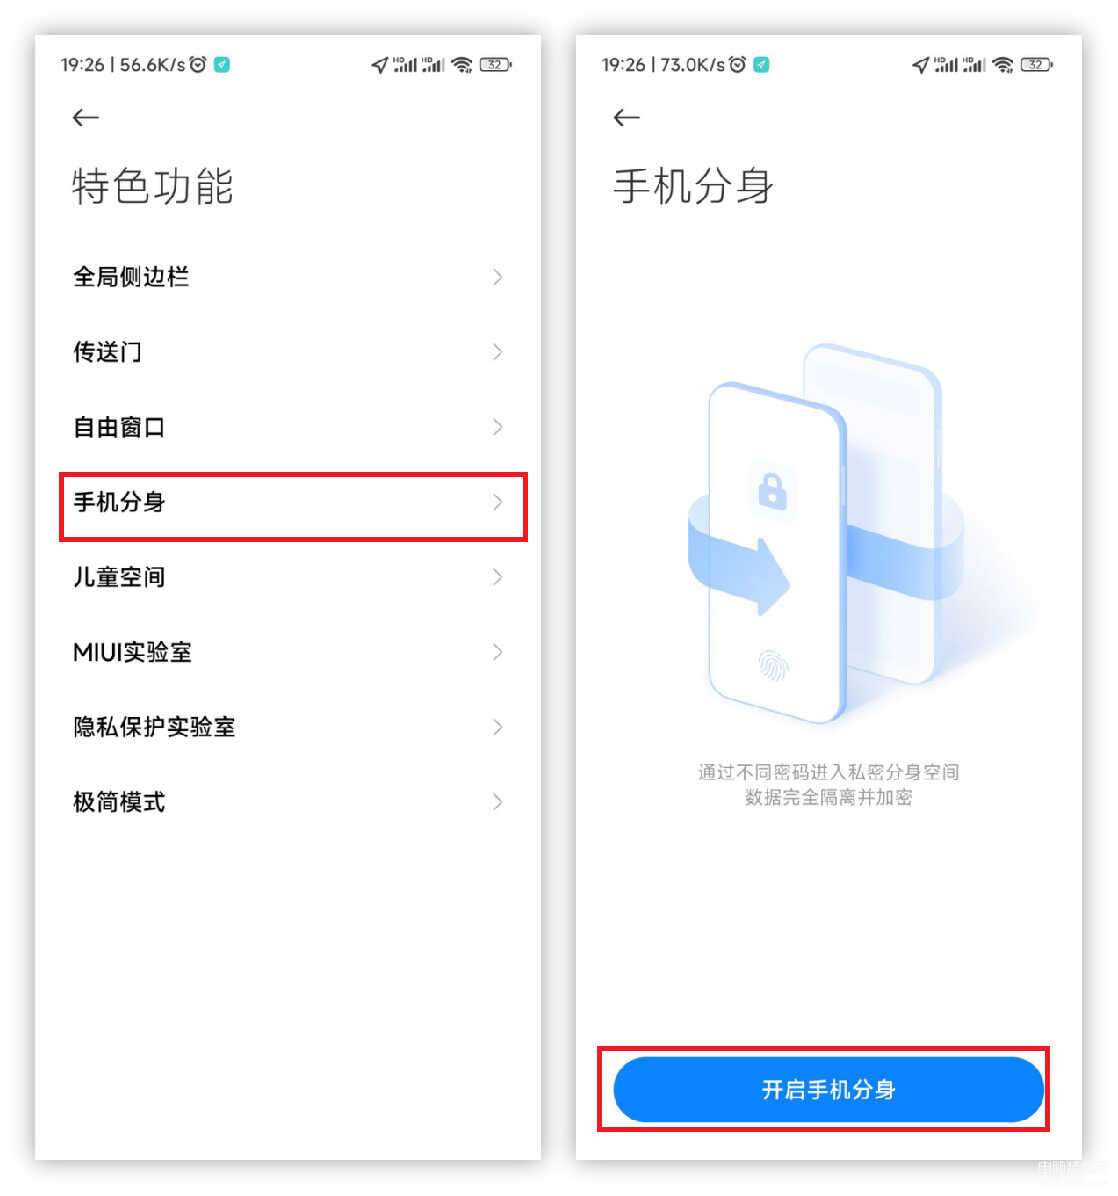Tap battery icon in right phone status bar
Image resolution: width=1118 pixels, height=1196 pixels.
click(x=1036, y=65)
